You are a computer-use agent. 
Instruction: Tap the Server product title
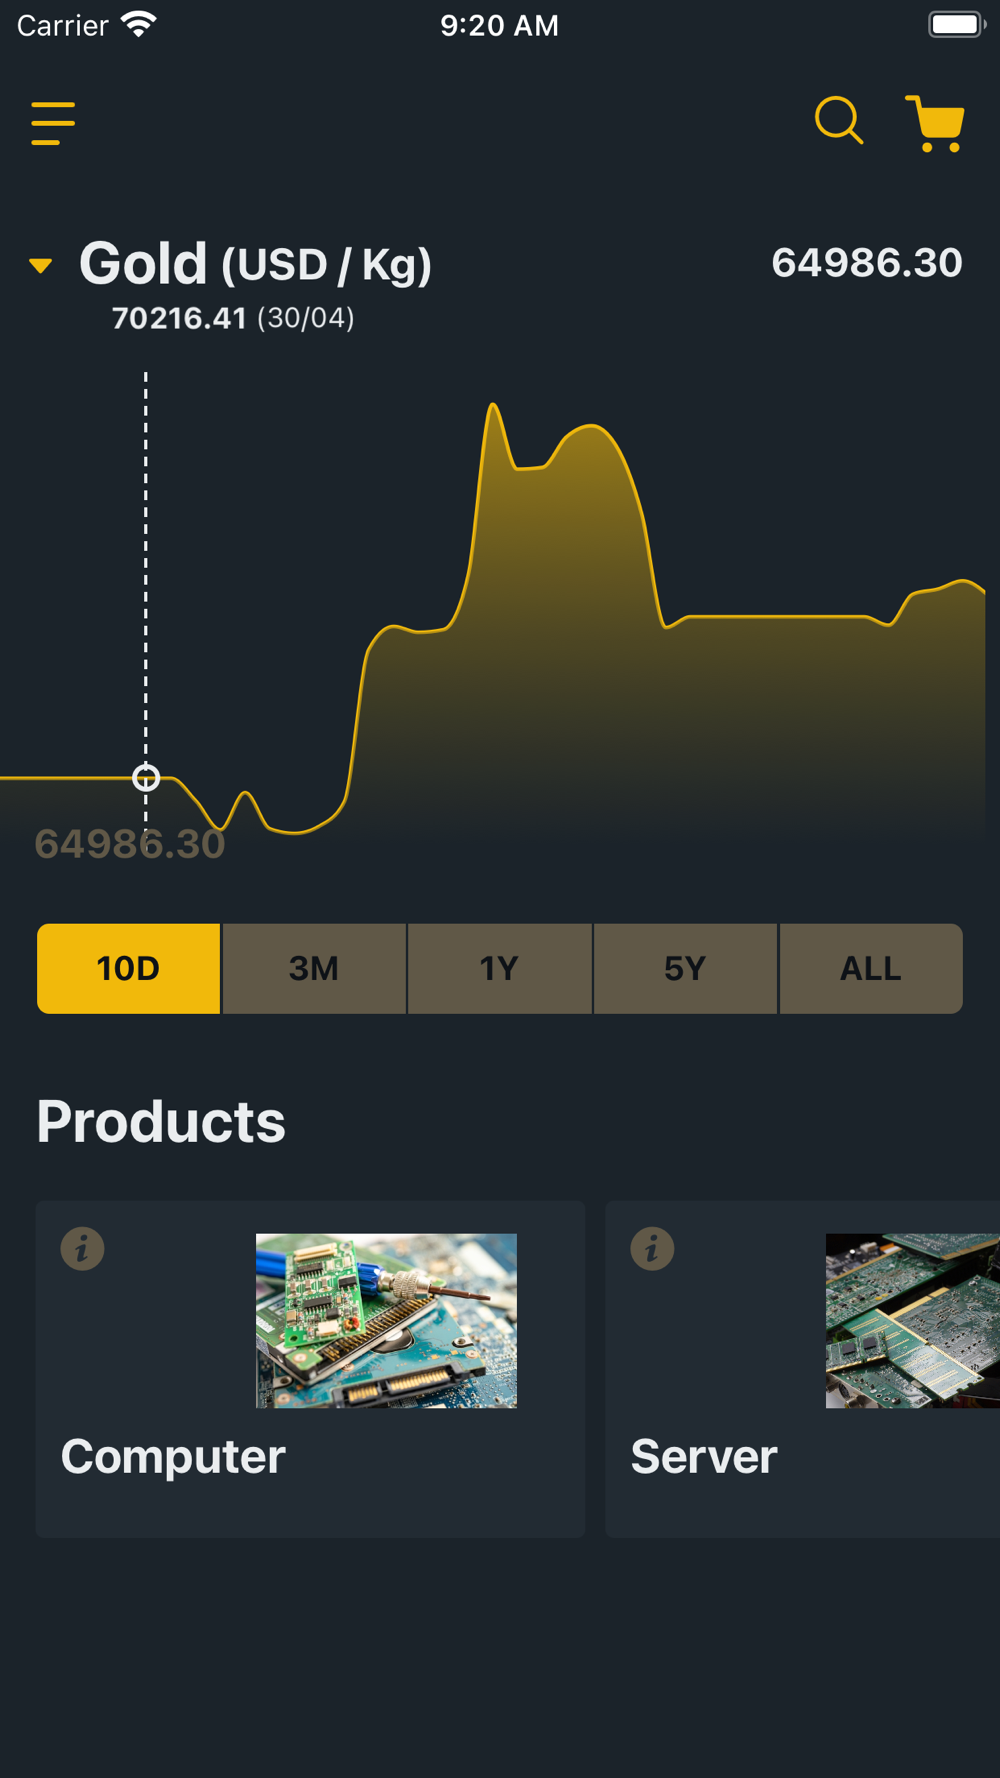click(704, 1456)
